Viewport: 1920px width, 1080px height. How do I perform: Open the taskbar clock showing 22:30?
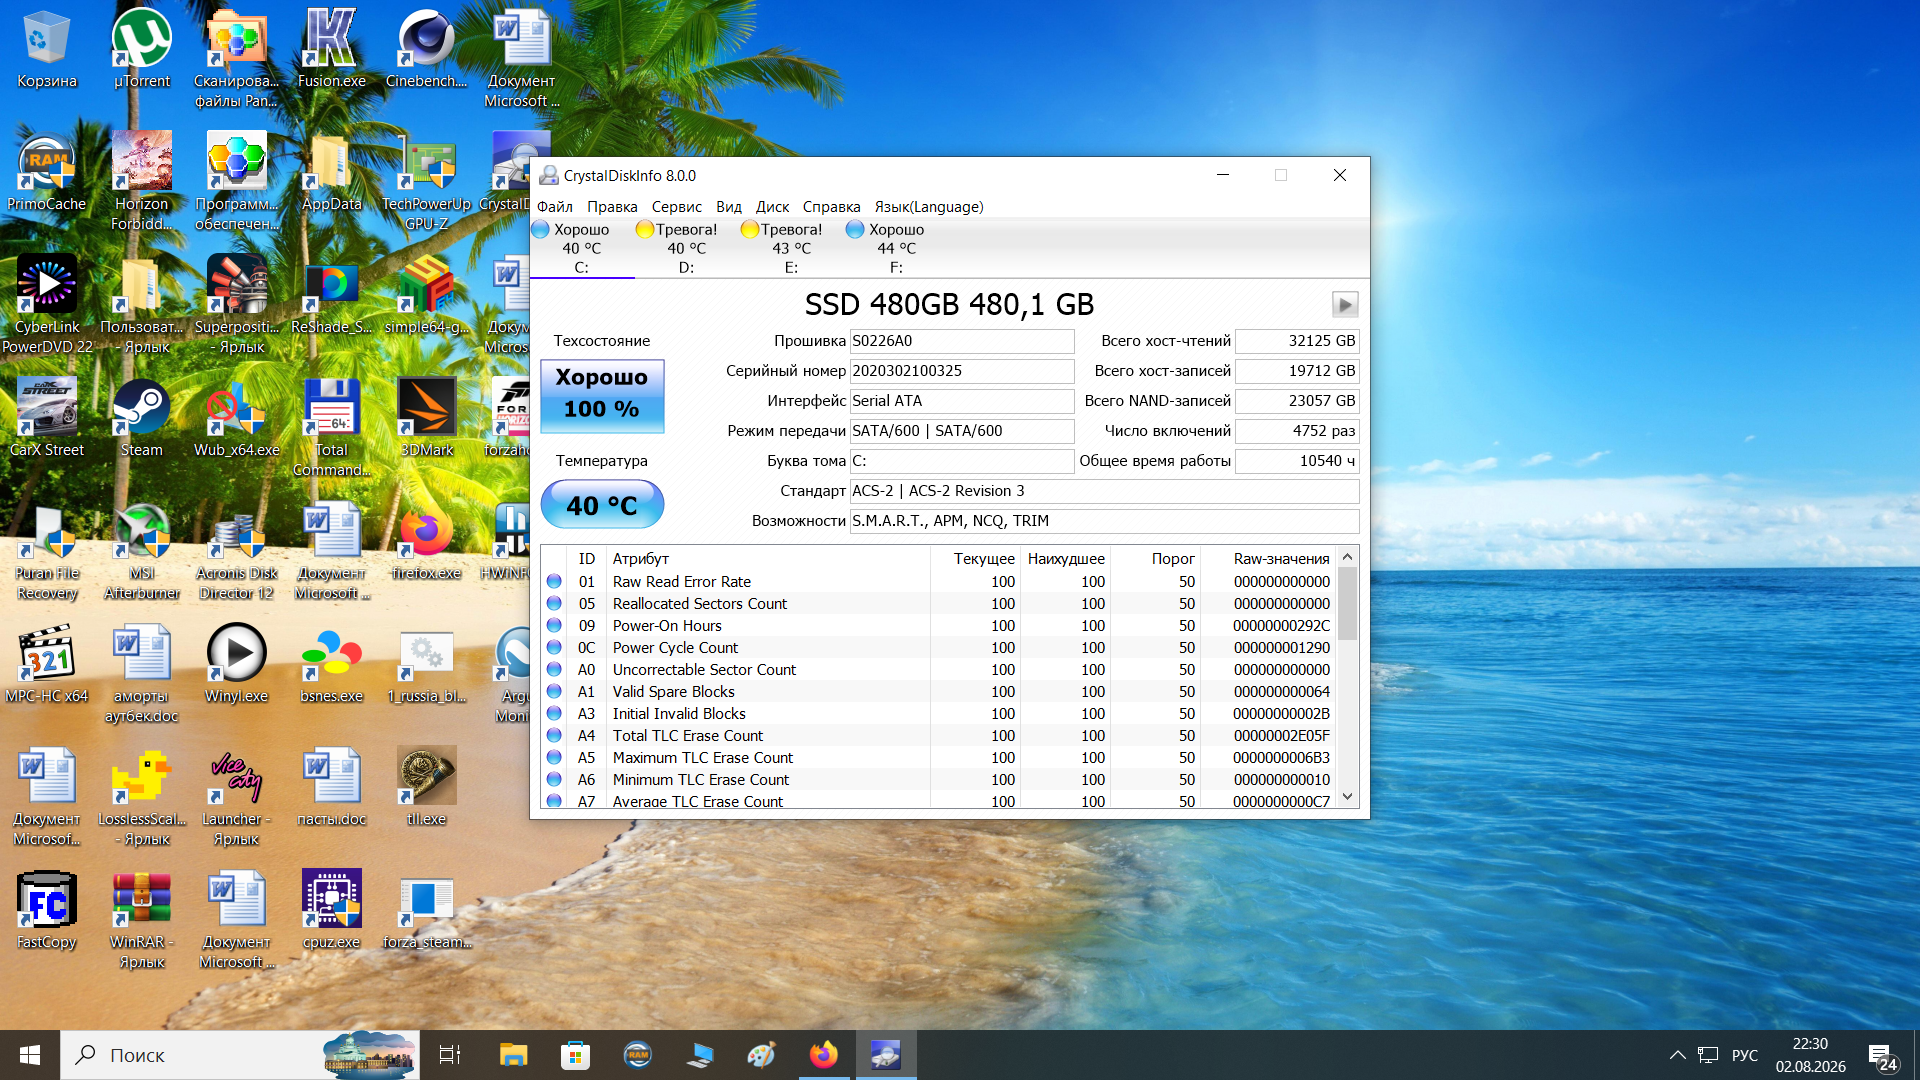coord(1811,1055)
